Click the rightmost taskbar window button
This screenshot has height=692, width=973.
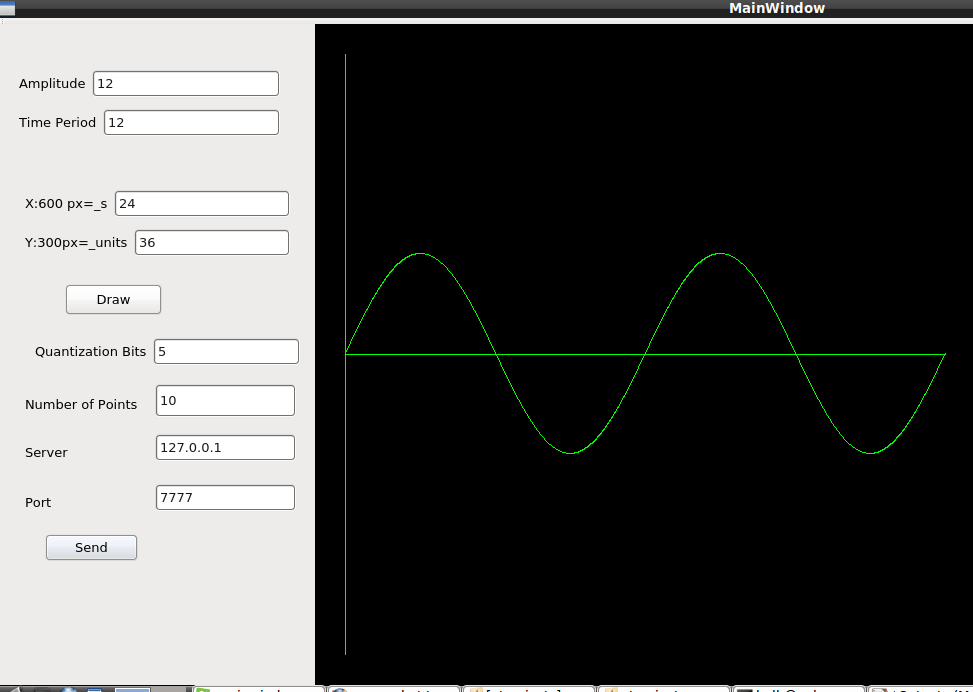(920, 688)
